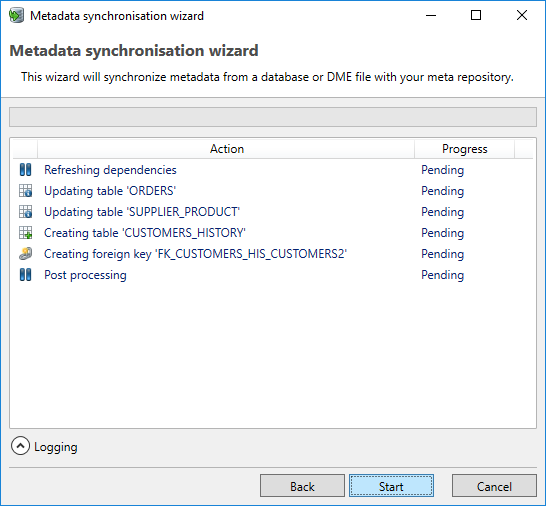Image resolution: width=546 pixels, height=506 pixels.
Task: Click the Logging label
Action: (x=56, y=447)
